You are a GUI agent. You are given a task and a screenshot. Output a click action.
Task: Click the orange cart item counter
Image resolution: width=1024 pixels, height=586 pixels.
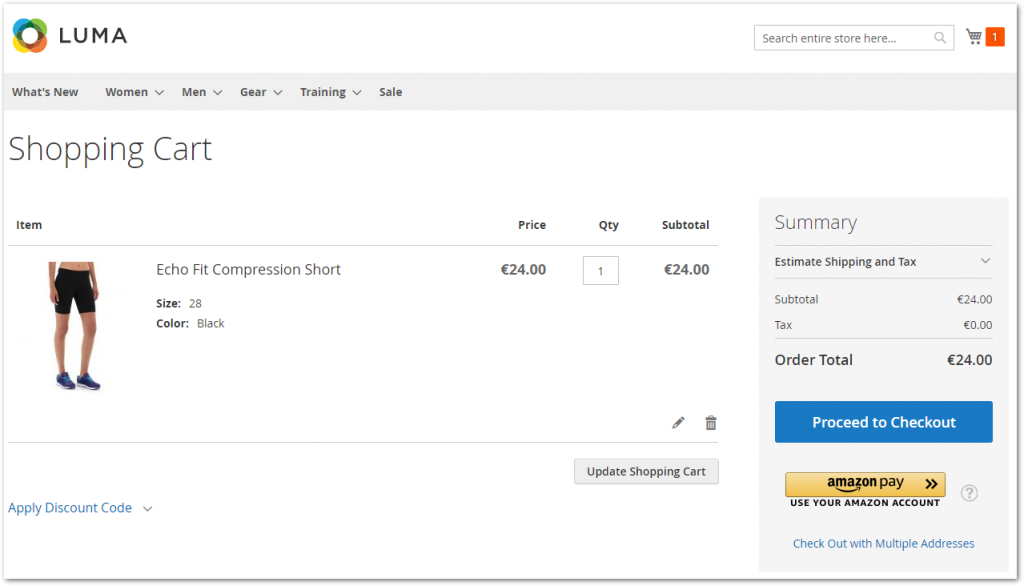(x=995, y=37)
